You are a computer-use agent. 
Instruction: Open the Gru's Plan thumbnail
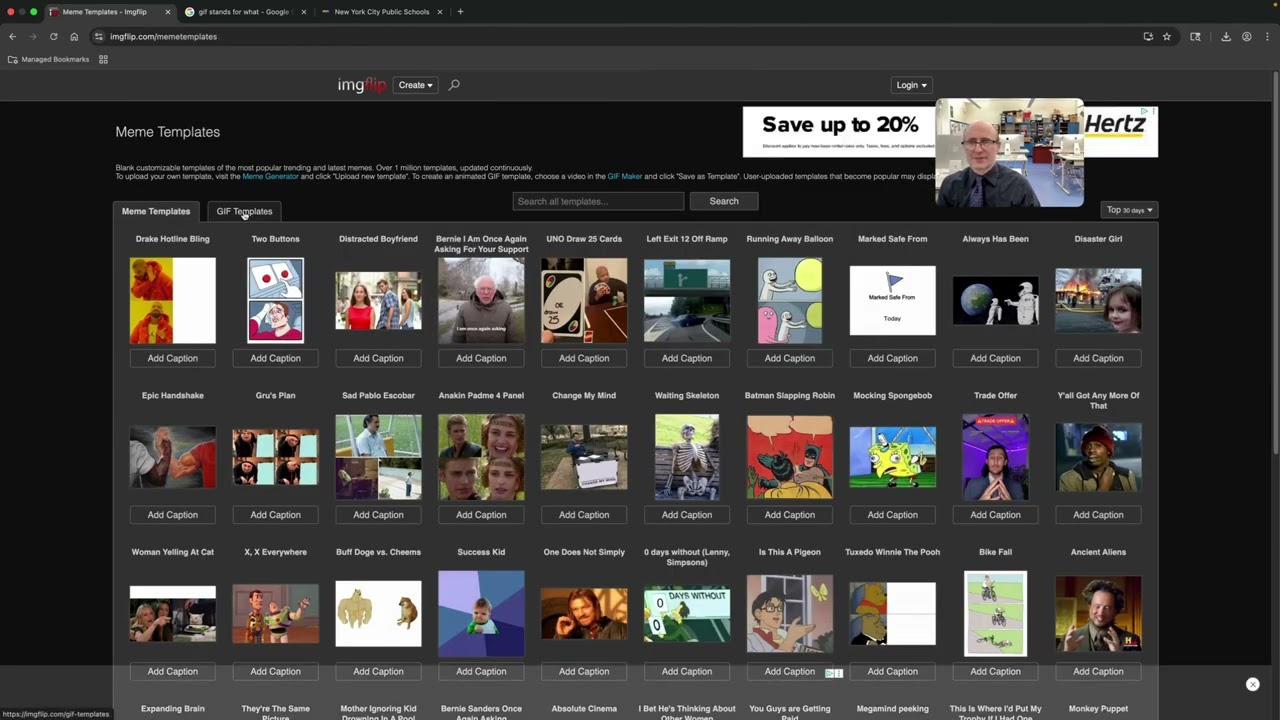click(275, 457)
